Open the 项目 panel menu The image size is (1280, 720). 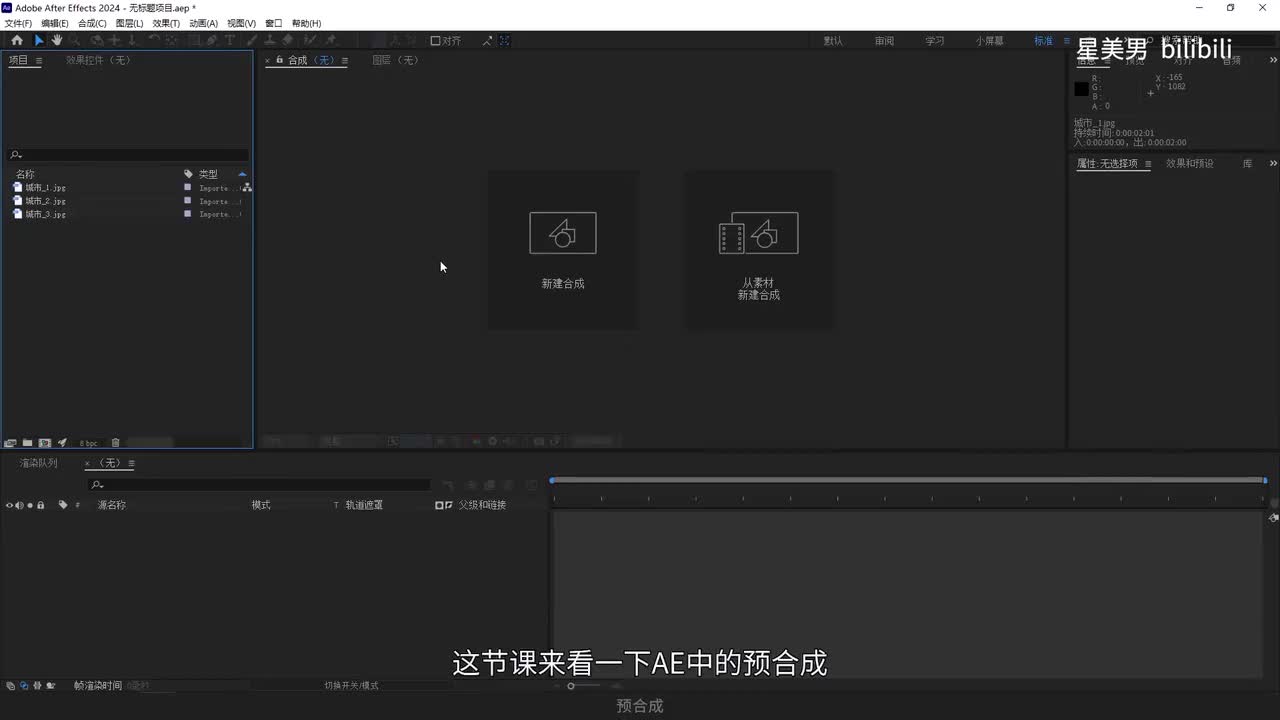tap(39, 61)
